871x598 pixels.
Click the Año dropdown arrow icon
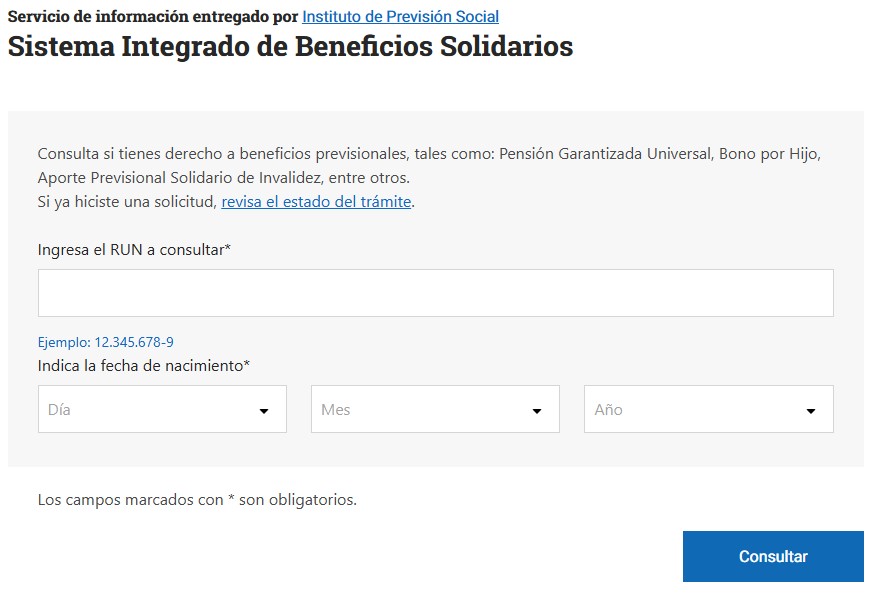811,411
